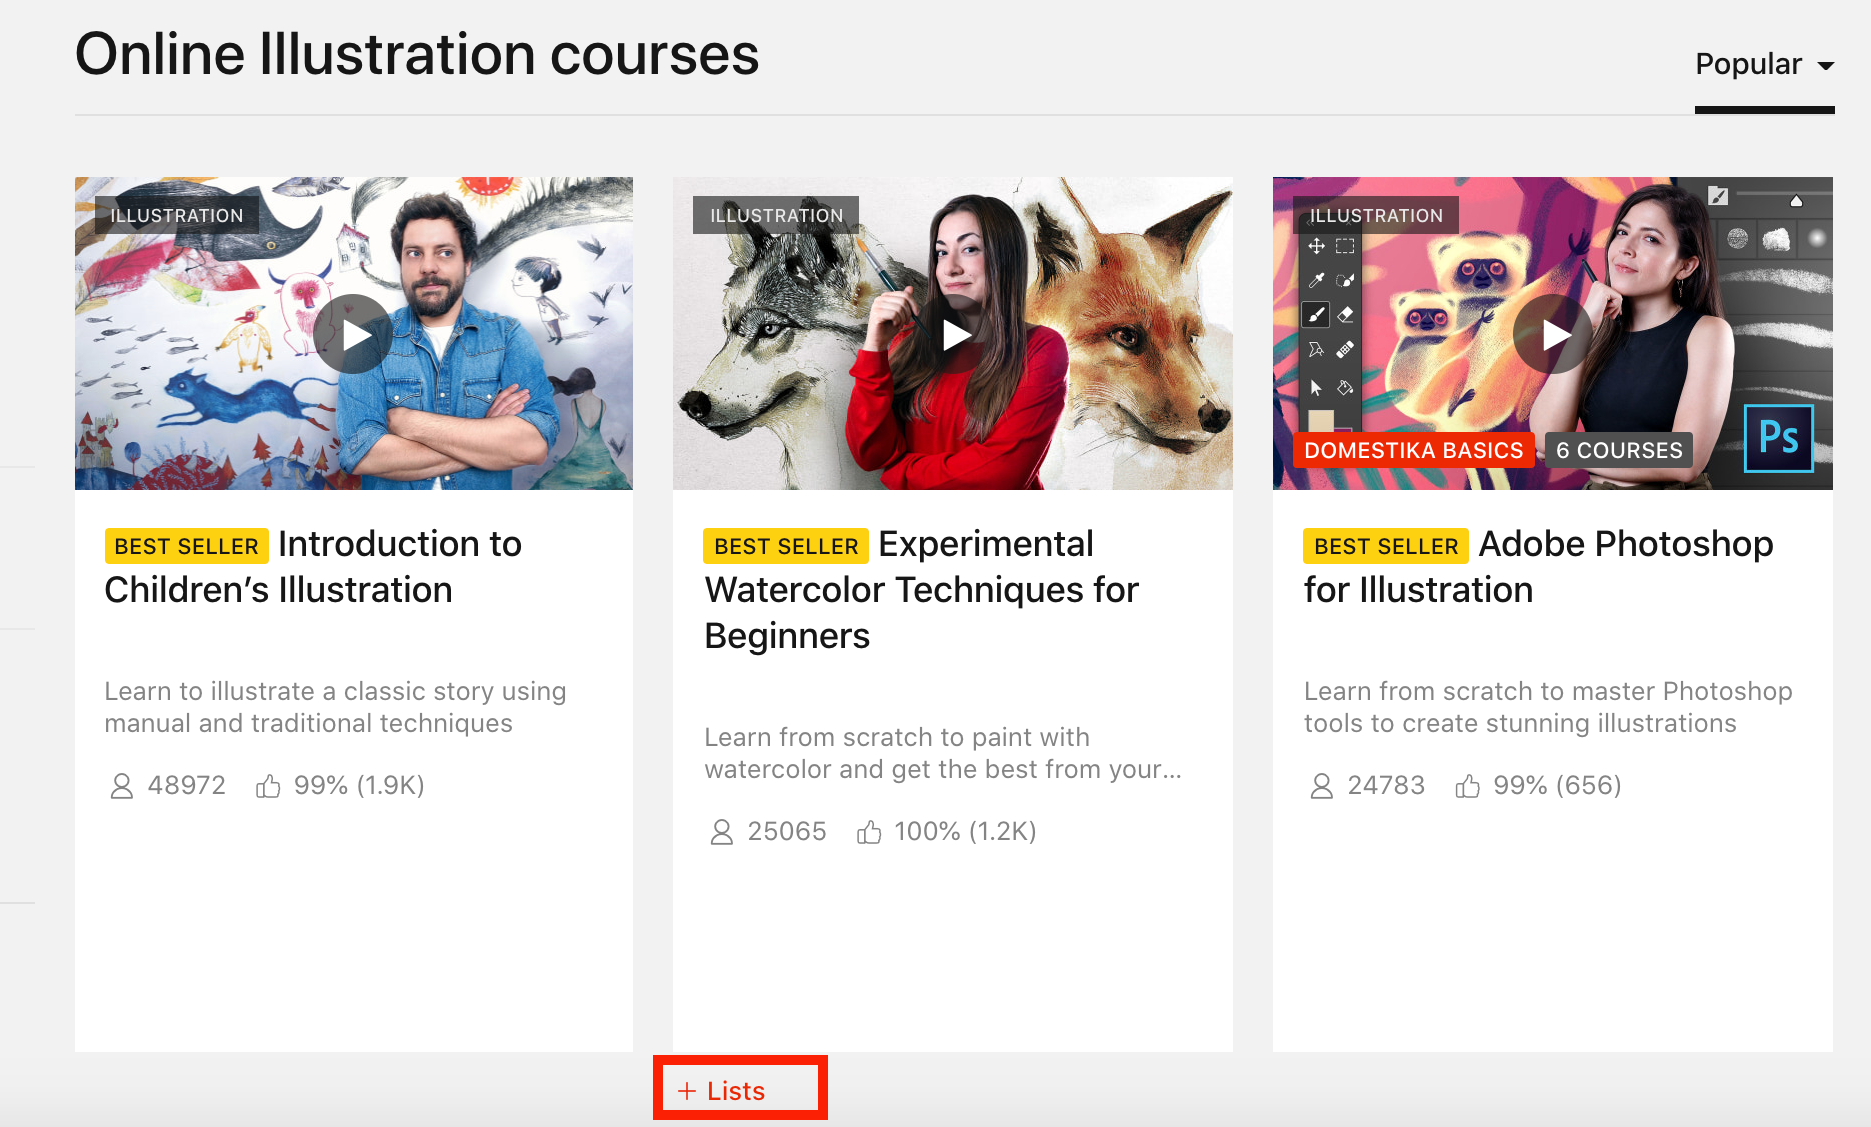Click description 'Learn to illustrate a classic story'
This screenshot has width=1871, height=1127.
(336, 707)
